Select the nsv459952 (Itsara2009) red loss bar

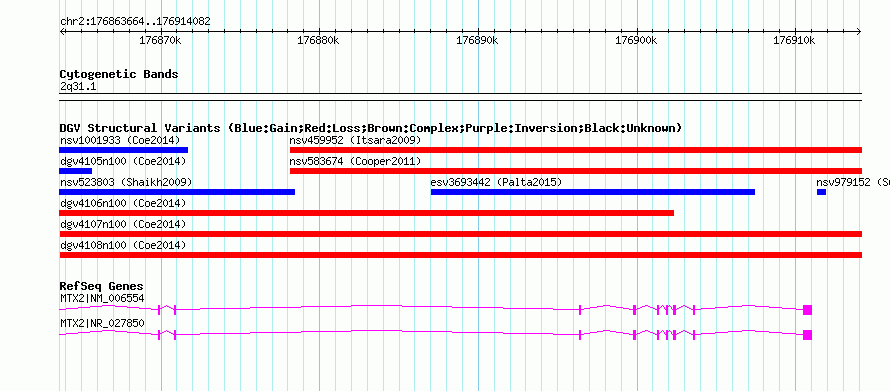[576, 150]
